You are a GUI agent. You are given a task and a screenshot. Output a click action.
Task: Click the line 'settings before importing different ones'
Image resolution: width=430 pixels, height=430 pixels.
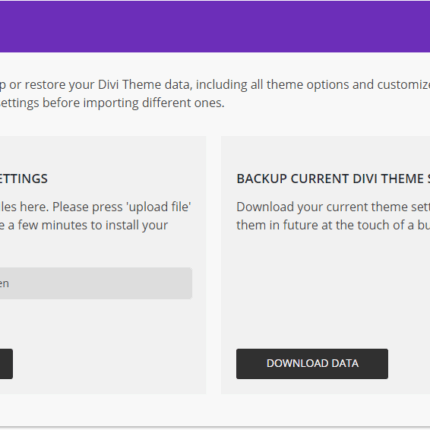pos(112,103)
